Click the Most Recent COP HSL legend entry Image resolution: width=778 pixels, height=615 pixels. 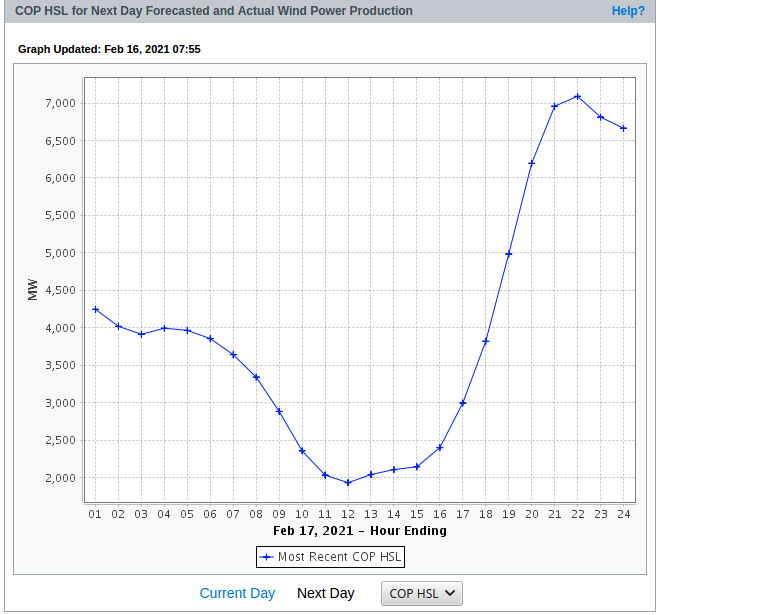pyautogui.click(x=330, y=557)
